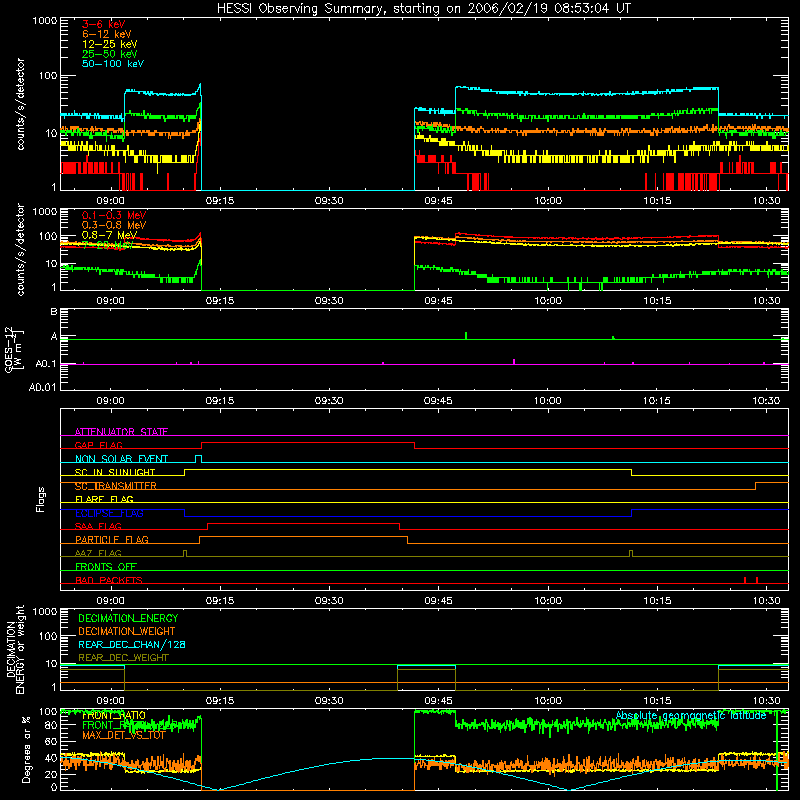Screen dimensions: 800x800
Task: Click the BAD_PACKETS flag label
Action: [x=109, y=580]
